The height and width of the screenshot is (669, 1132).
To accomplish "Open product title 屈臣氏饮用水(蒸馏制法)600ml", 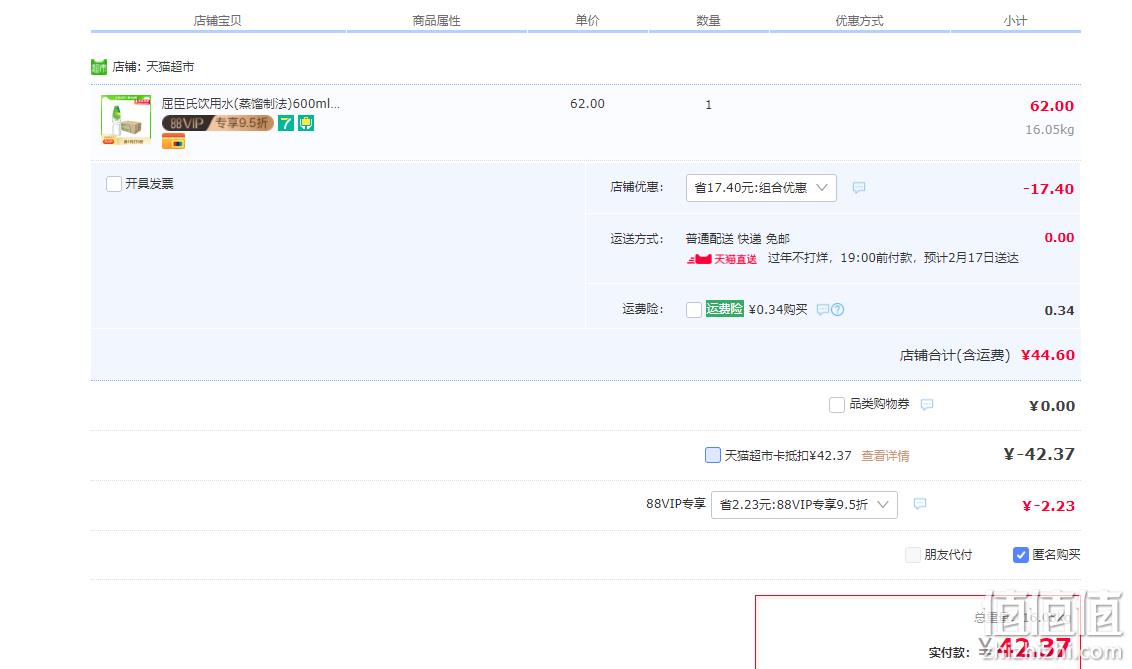I will (x=250, y=103).
